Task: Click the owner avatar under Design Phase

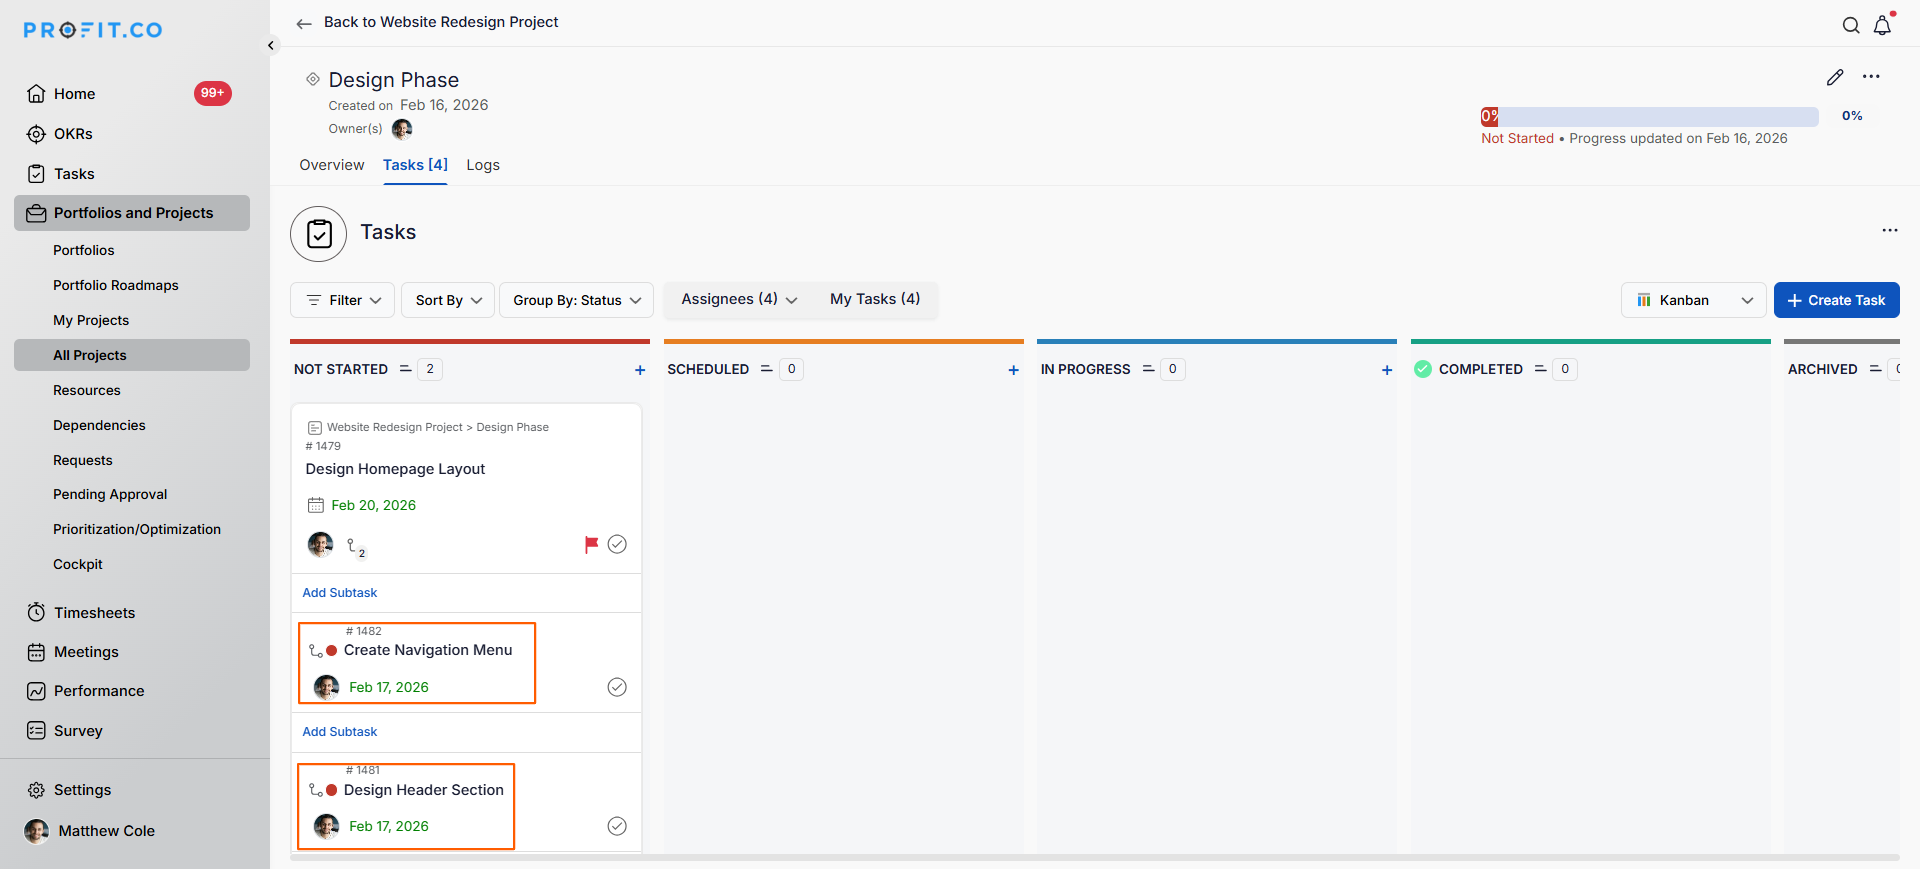Action: (402, 129)
